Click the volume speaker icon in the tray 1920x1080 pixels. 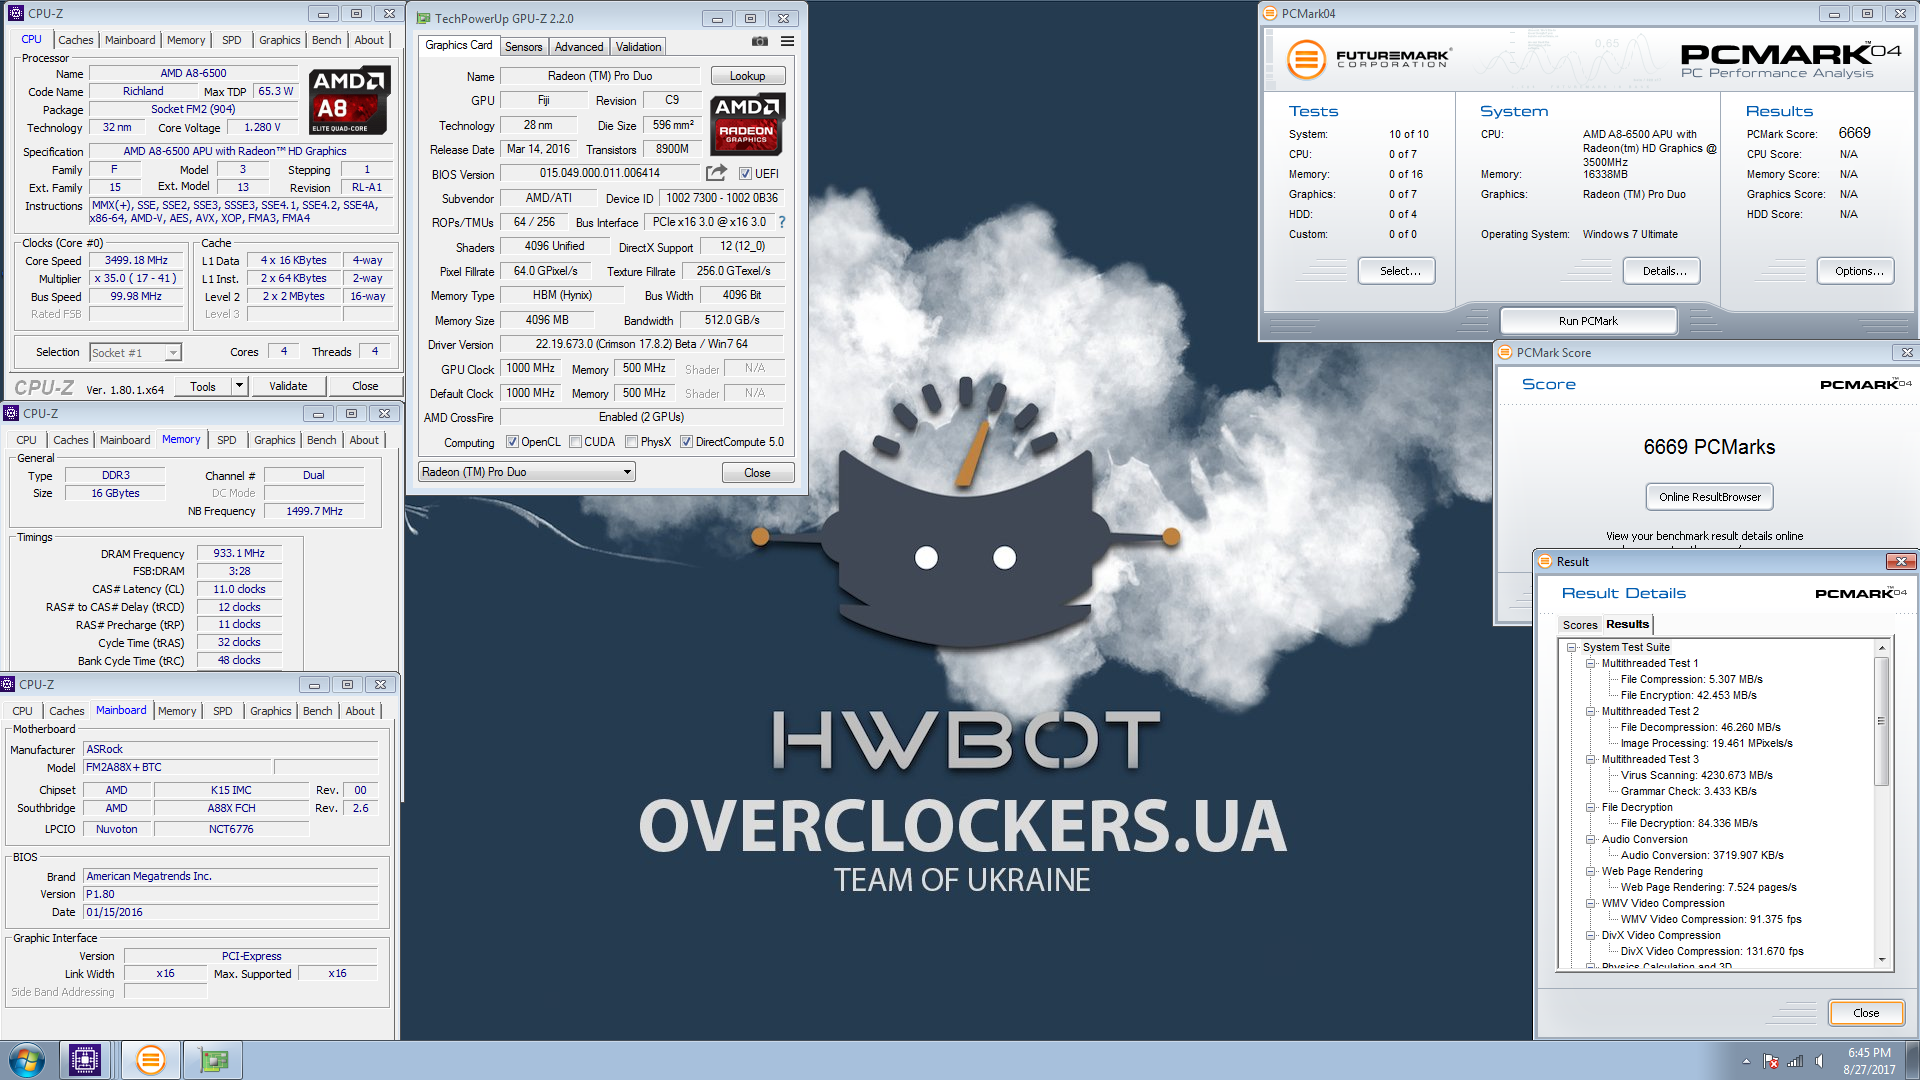1819,1061
